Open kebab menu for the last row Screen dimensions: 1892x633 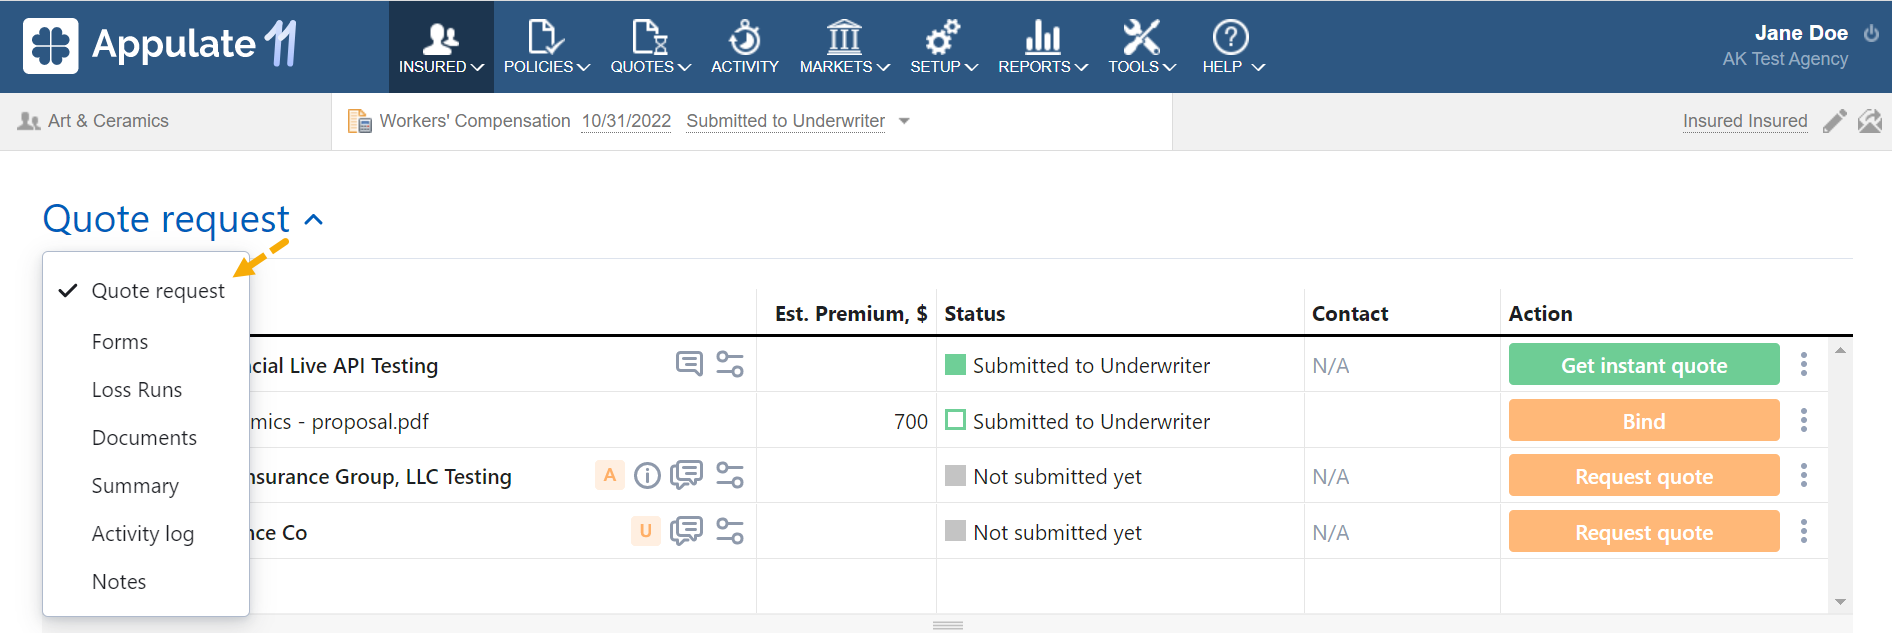point(1804,531)
